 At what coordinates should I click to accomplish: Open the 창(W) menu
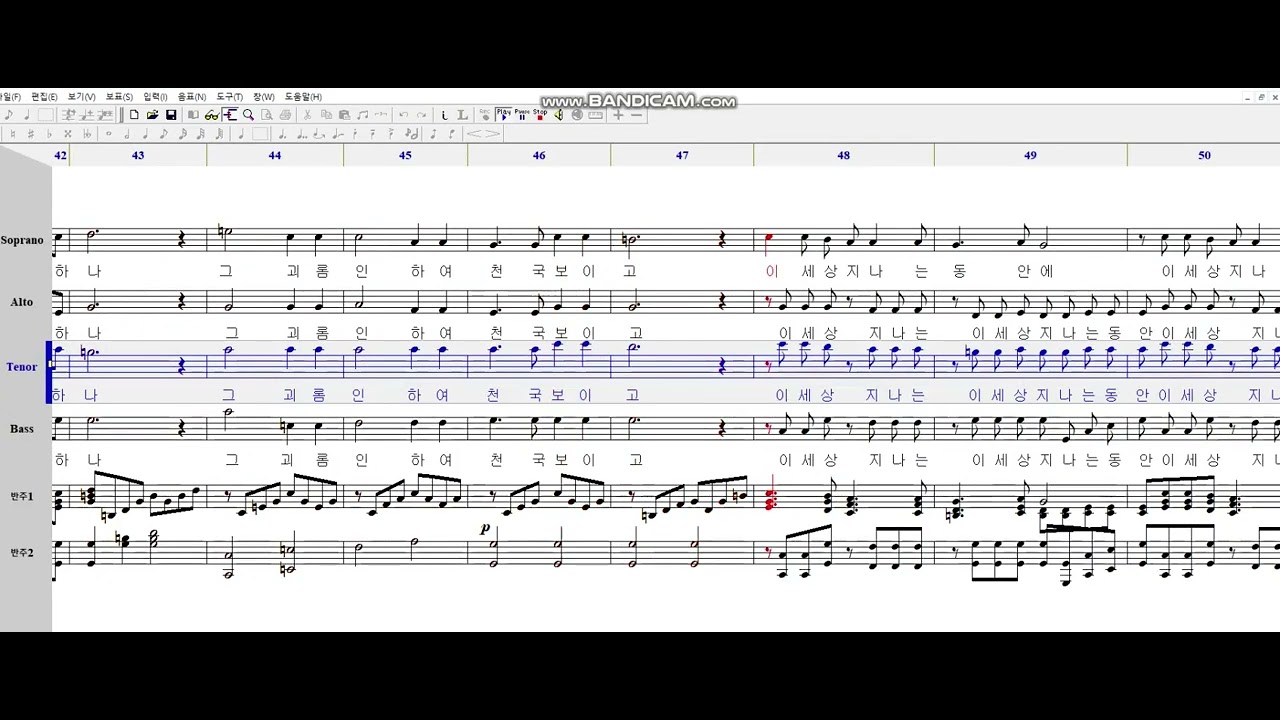click(264, 97)
